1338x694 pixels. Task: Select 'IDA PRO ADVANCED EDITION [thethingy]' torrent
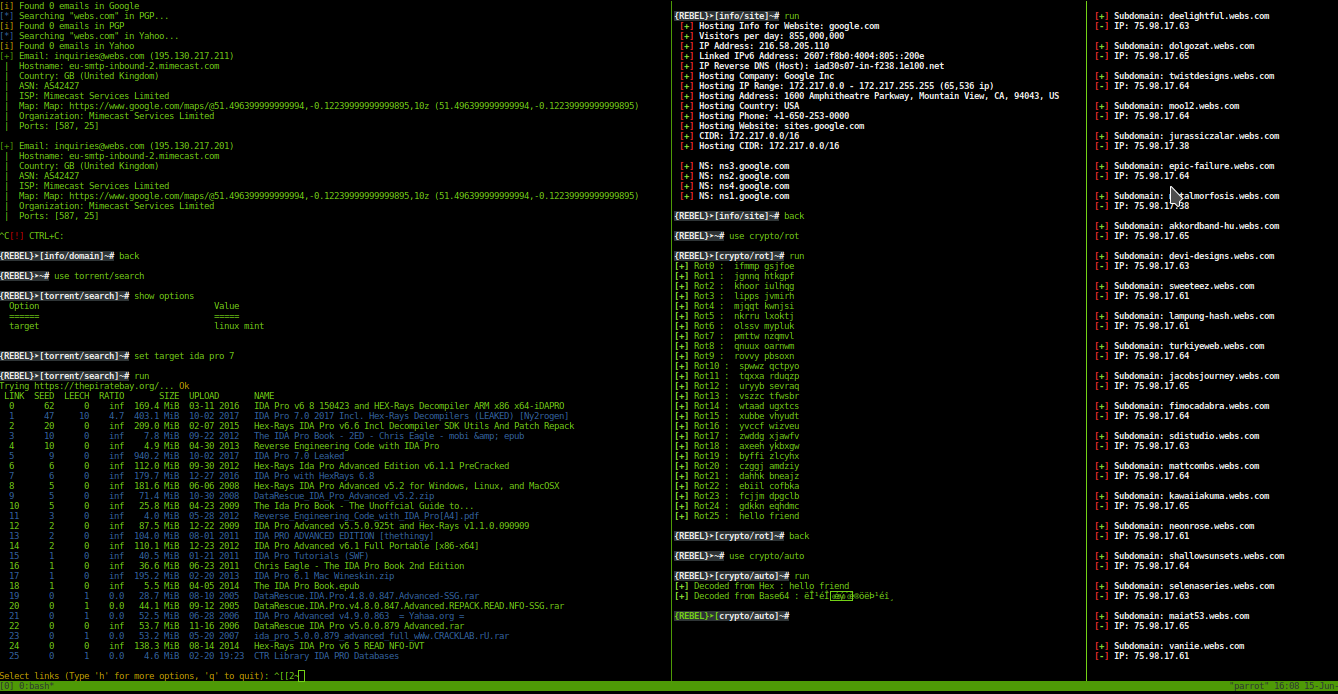point(344,536)
